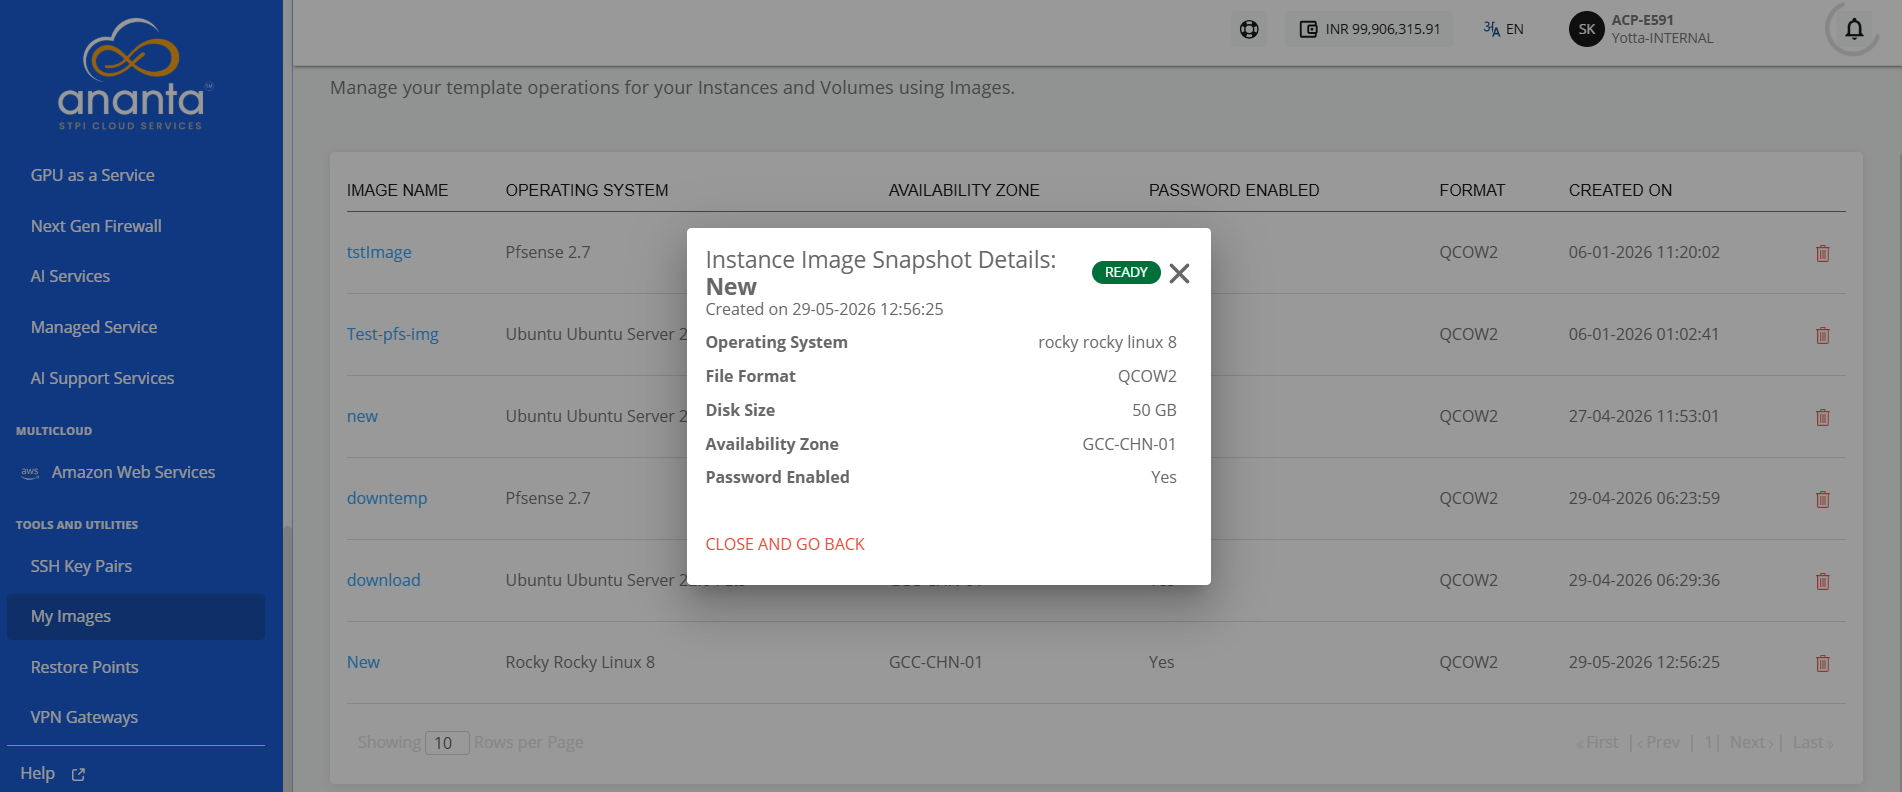Delete the Test-pfs-img image via trash icon
The height and width of the screenshot is (792, 1902).
pos(1822,335)
